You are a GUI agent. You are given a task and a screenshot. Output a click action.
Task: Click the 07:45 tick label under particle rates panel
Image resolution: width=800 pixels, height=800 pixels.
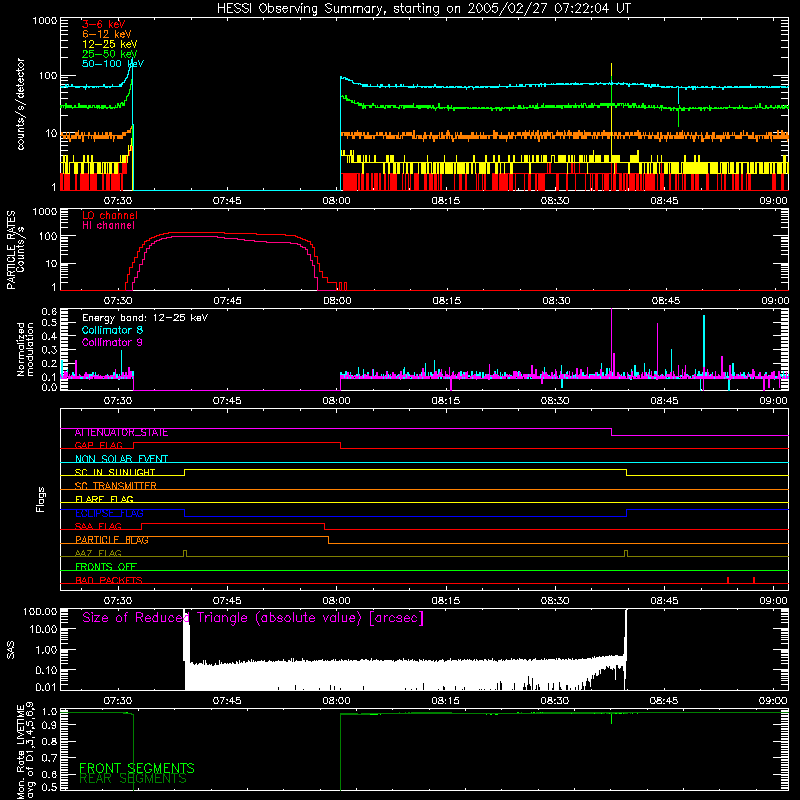227,301
